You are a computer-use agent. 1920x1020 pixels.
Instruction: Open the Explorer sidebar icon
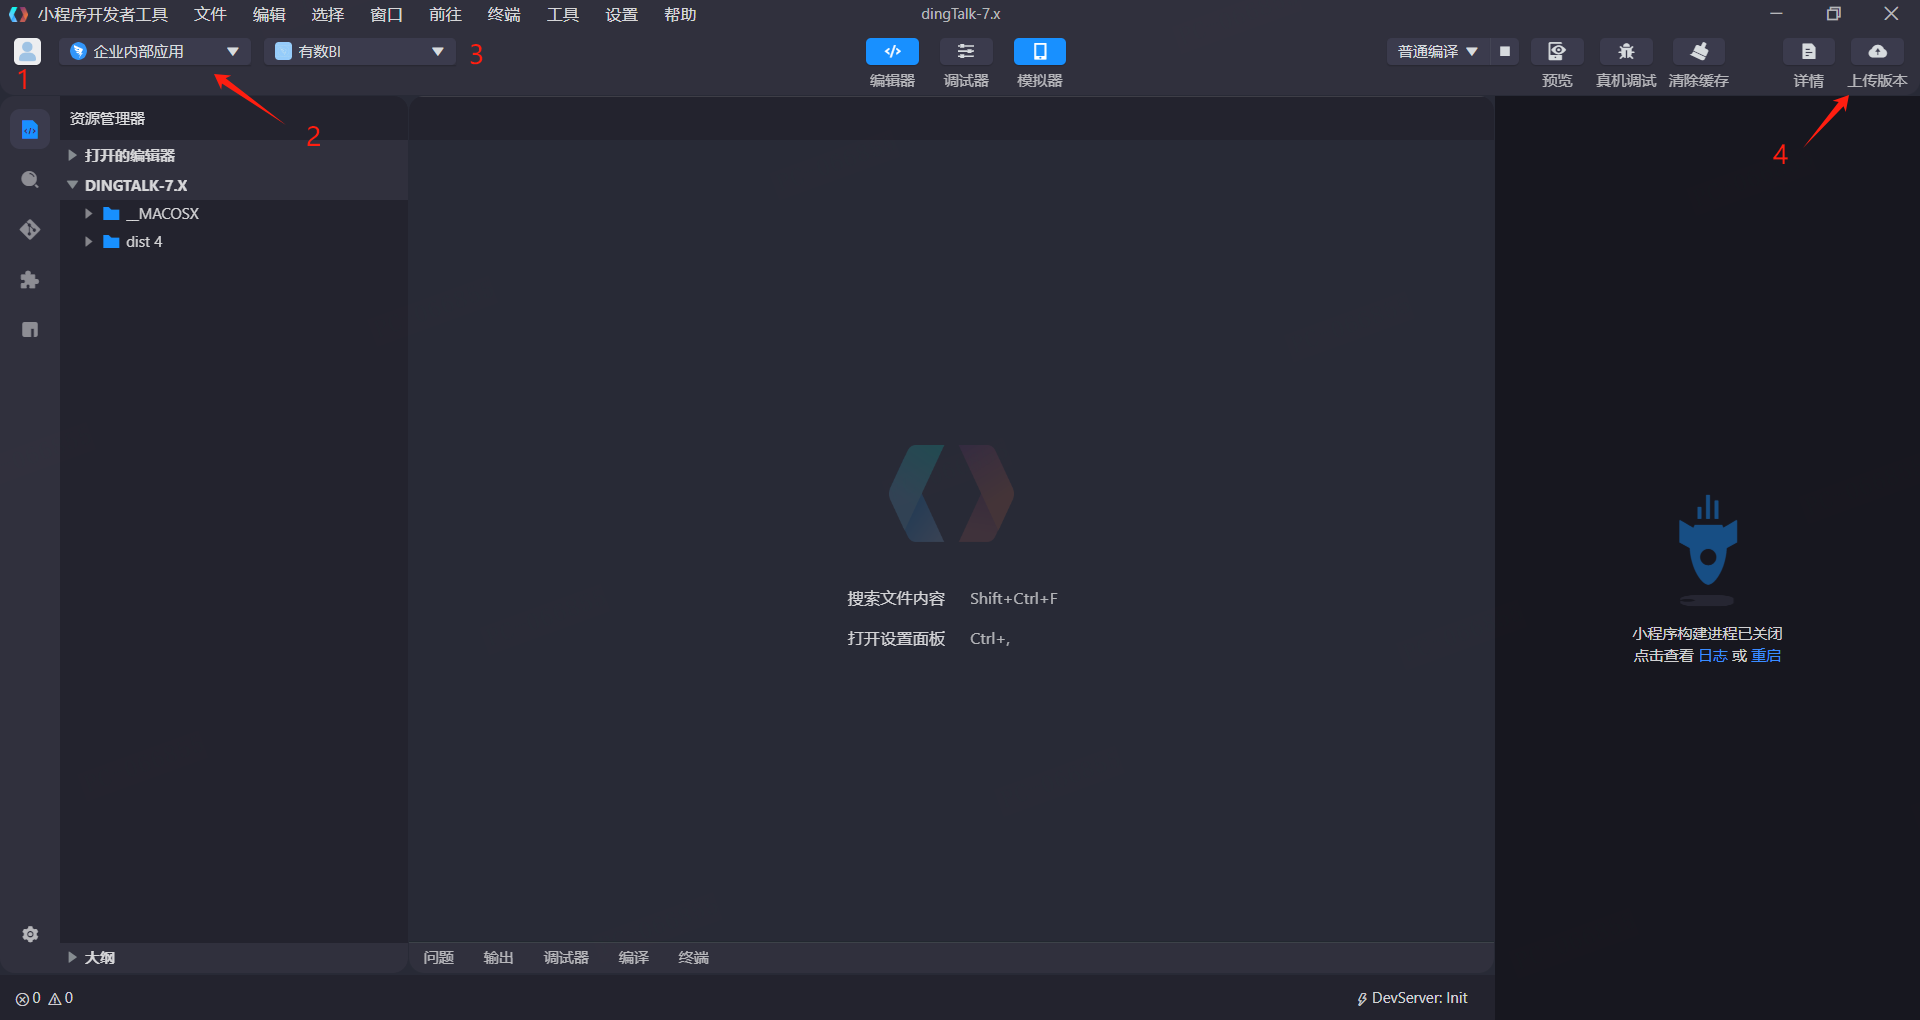coord(30,130)
